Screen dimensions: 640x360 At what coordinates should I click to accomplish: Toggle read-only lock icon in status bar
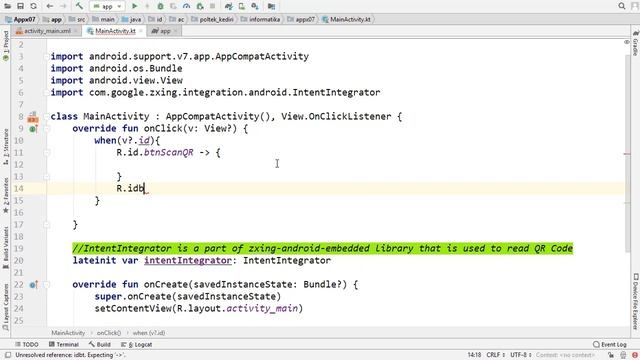coord(611,356)
